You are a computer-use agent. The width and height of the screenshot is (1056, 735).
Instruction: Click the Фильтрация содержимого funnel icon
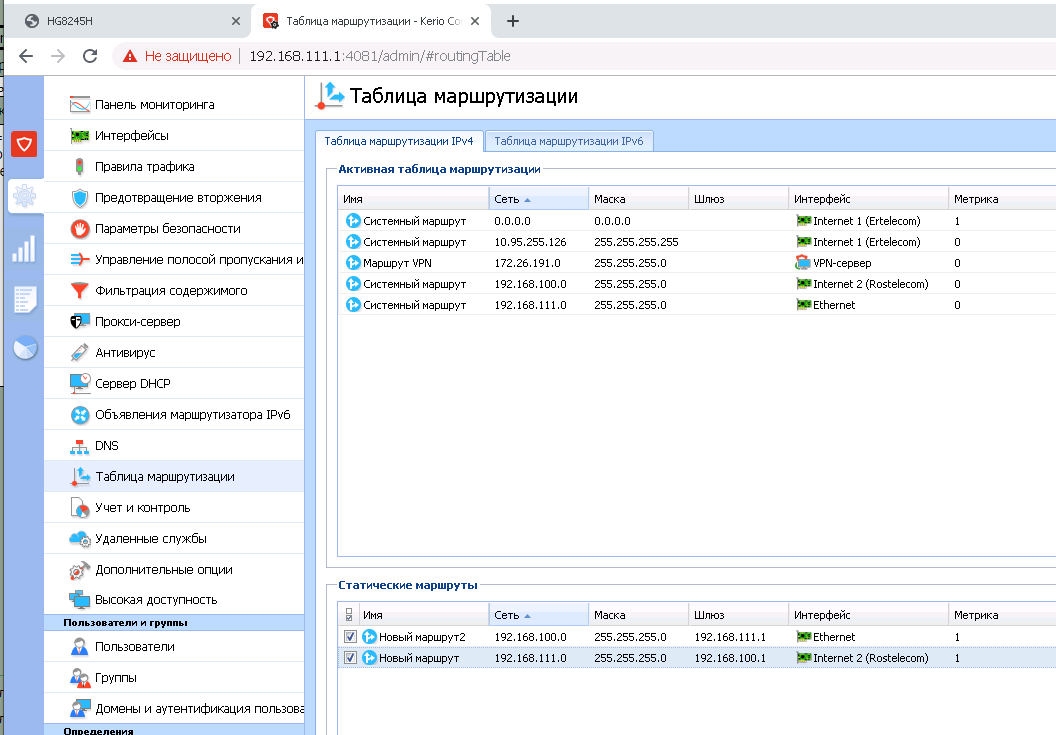(79, 290)
